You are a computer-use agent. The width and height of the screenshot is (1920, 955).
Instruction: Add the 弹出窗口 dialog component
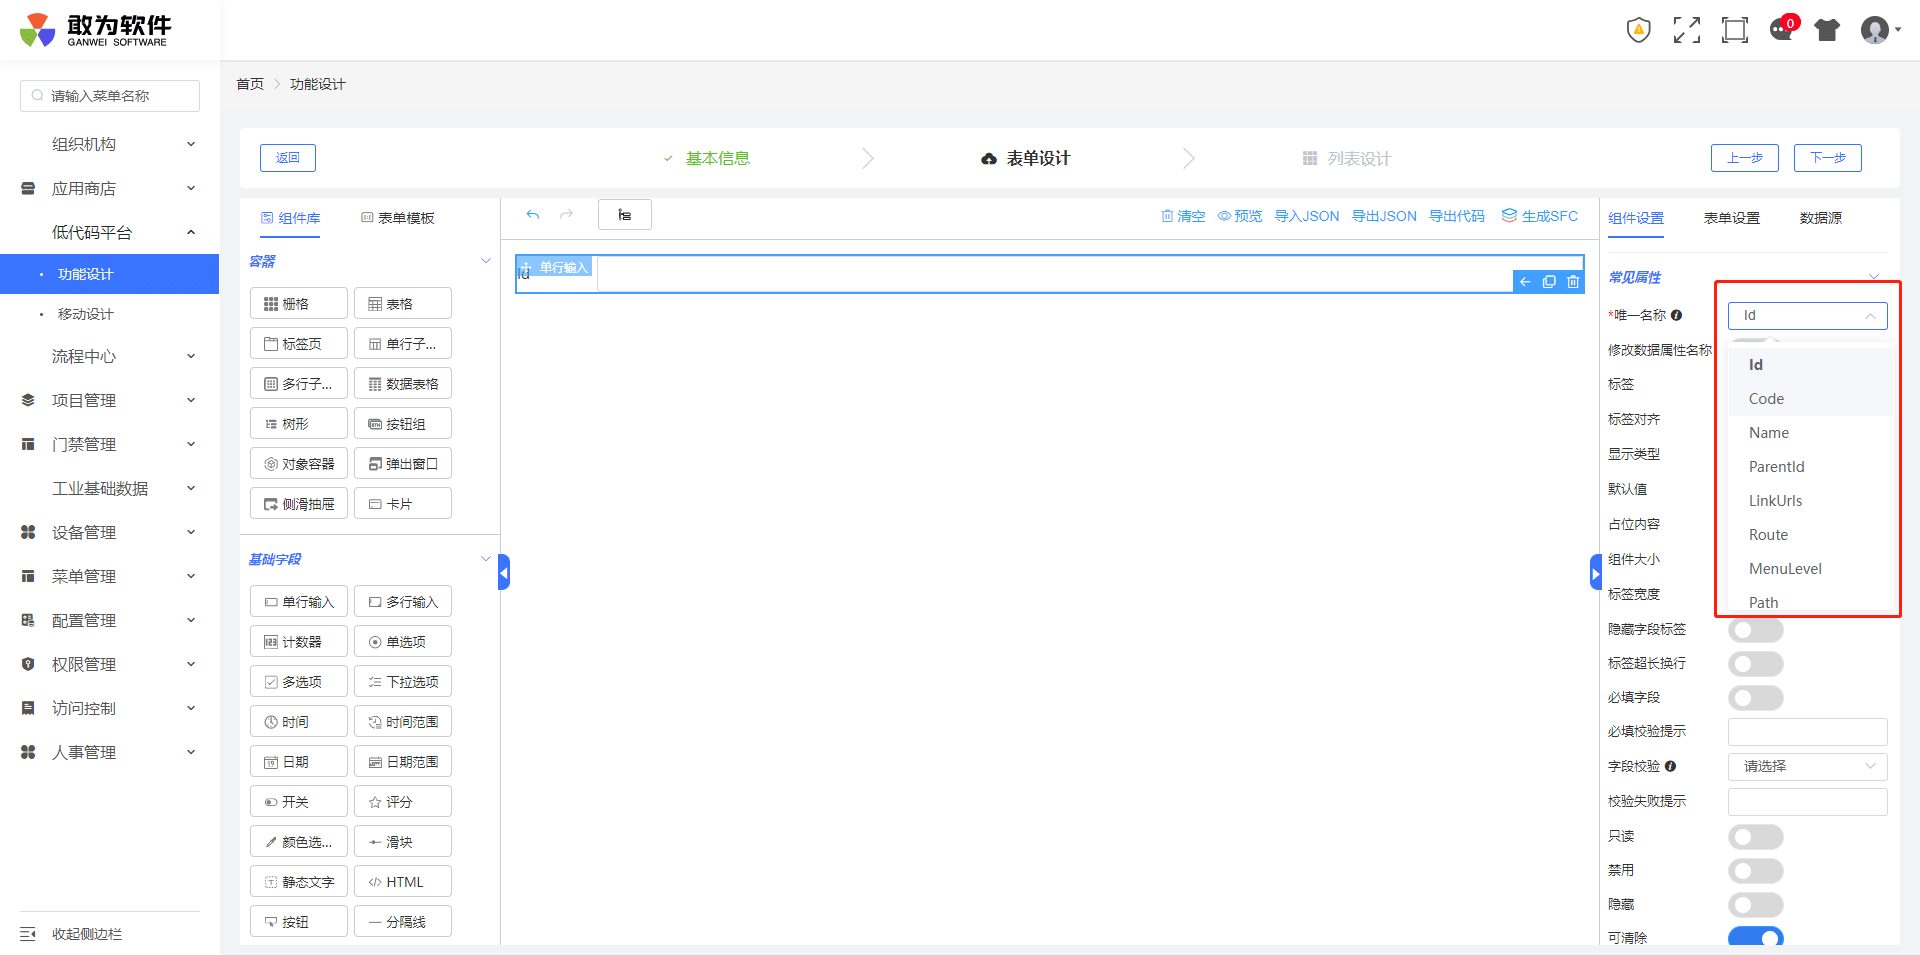click(403, 463)
